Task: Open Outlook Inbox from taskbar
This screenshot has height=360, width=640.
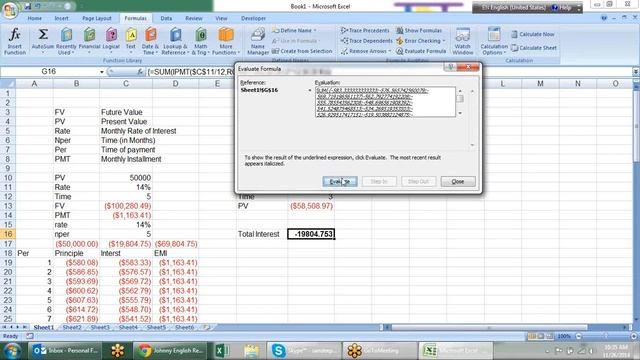Action: tap(65, 351)
